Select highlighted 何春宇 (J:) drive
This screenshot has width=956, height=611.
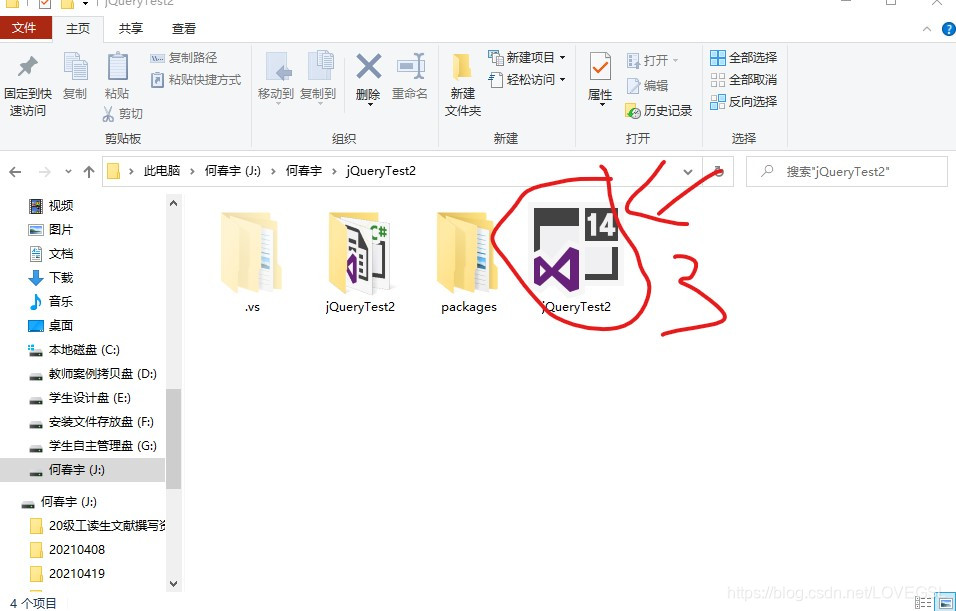point(82,470)
